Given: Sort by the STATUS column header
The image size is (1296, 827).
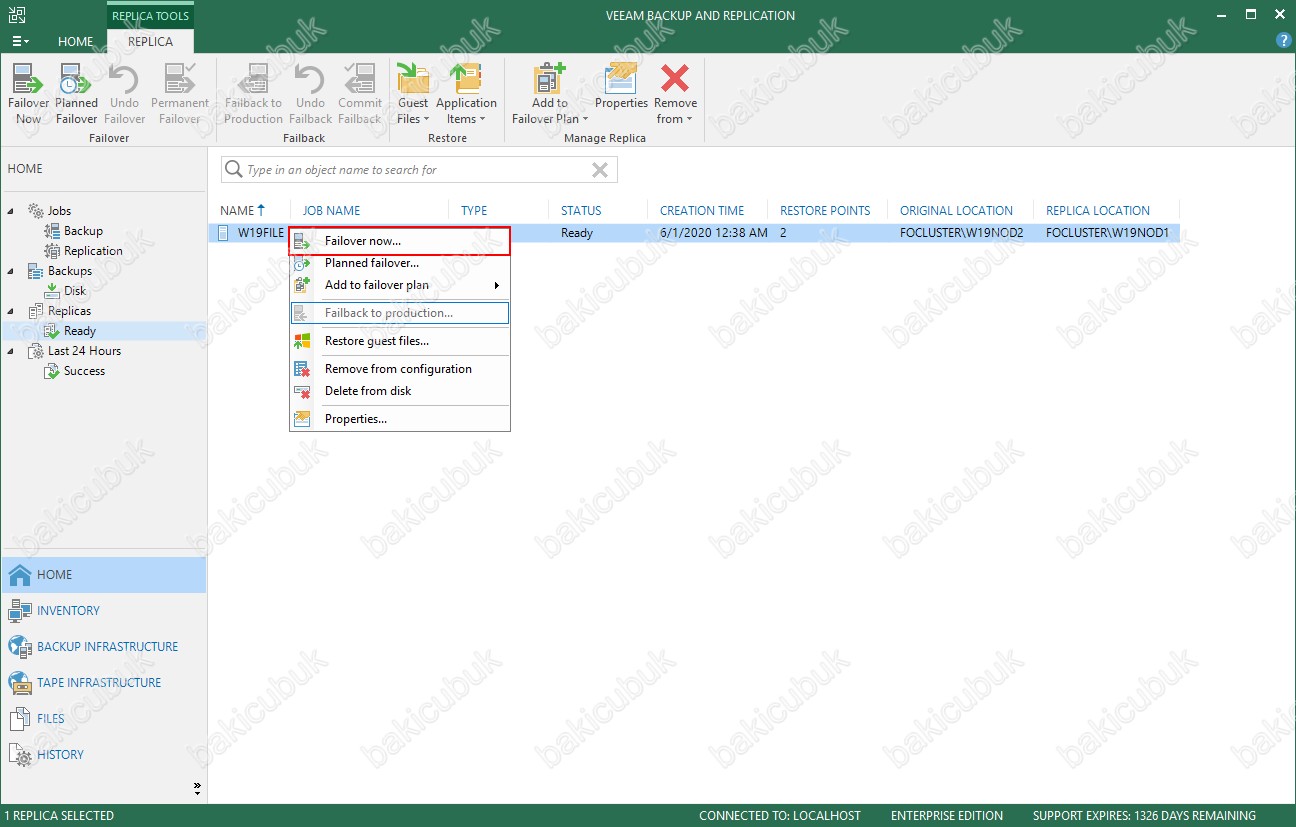Looking at the screenshot, I should 581,210.
